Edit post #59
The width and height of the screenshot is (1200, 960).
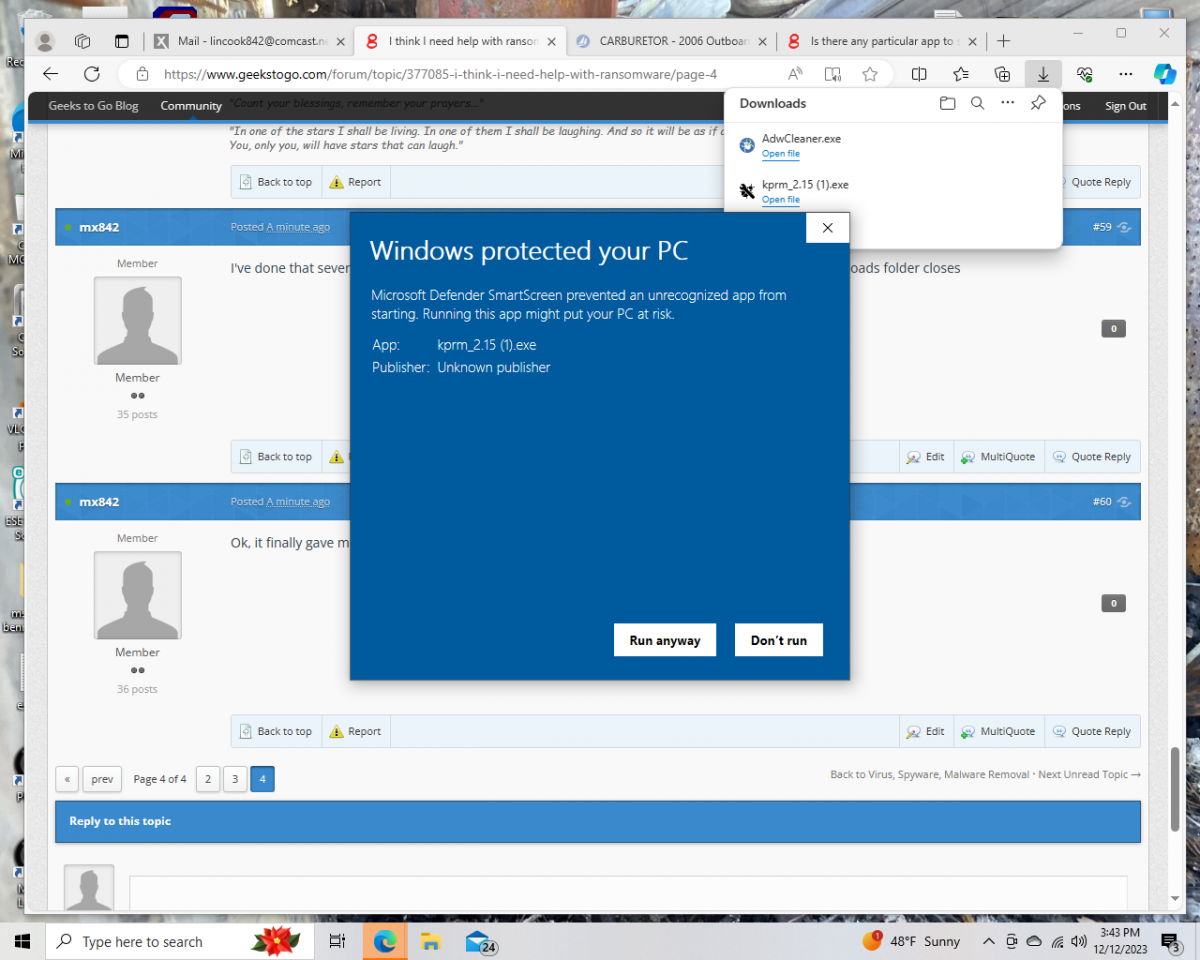(925, 457)
